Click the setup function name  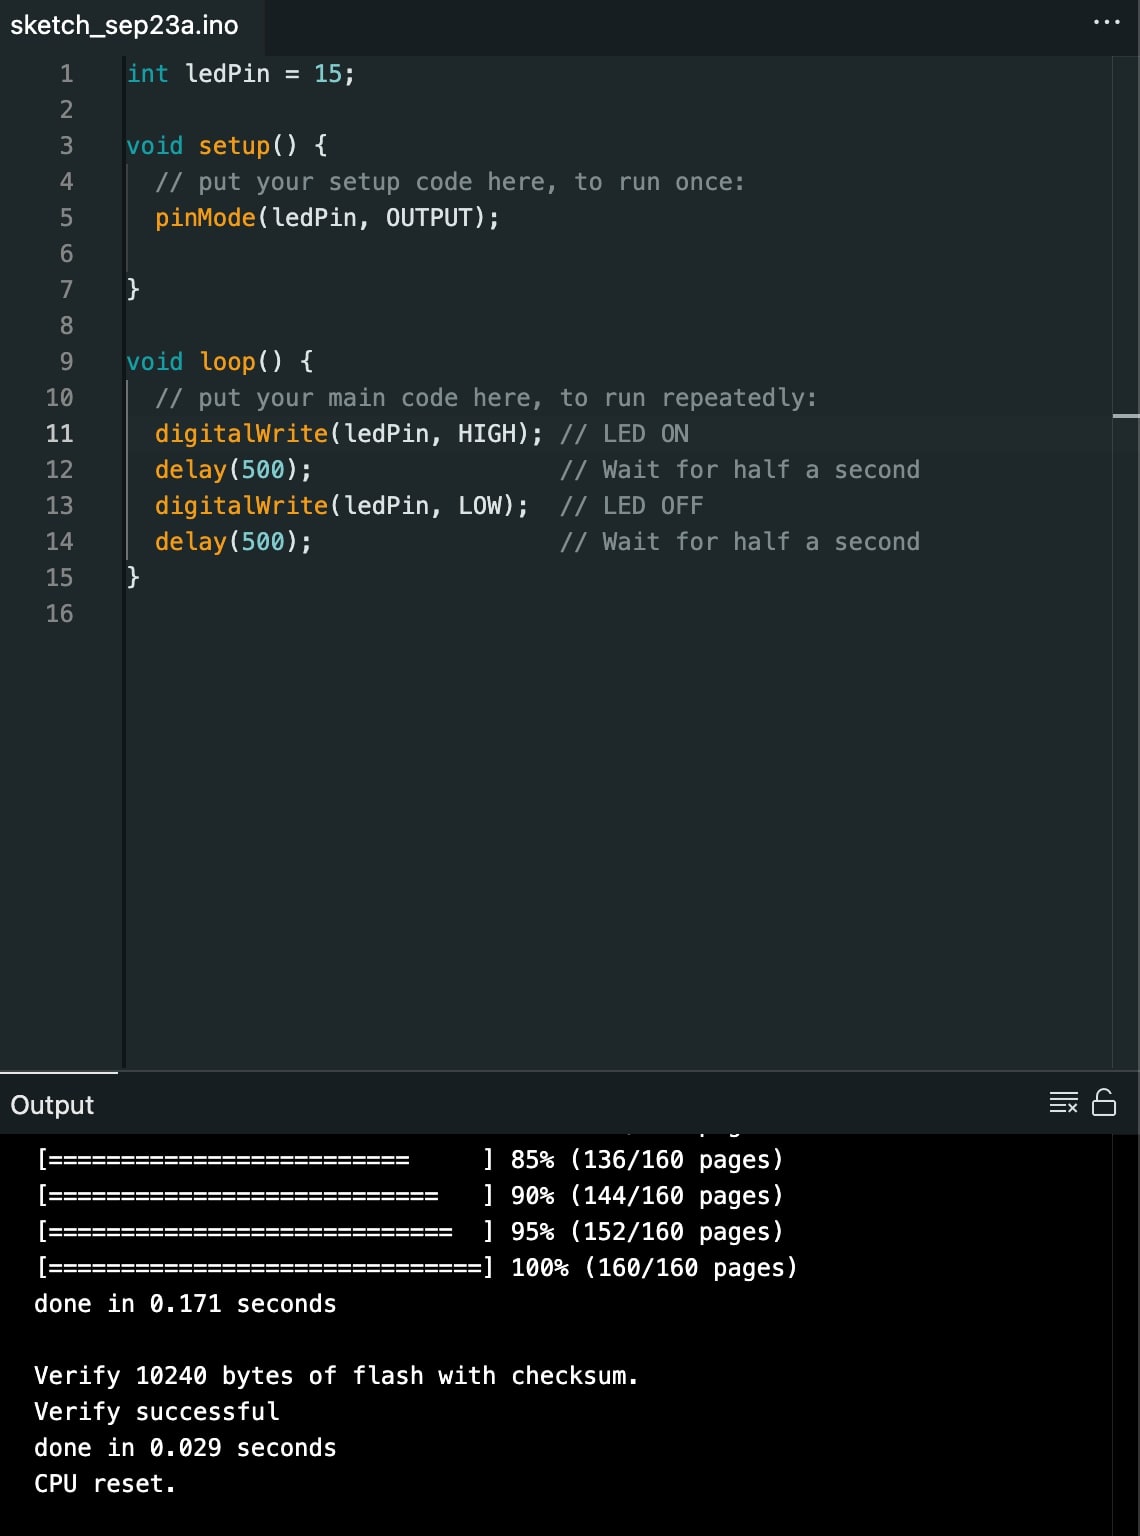234,146
